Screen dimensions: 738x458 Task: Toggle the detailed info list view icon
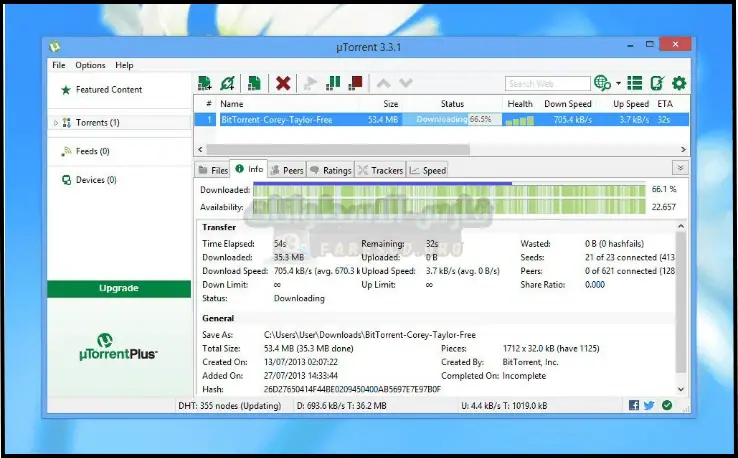coord(636,83)
